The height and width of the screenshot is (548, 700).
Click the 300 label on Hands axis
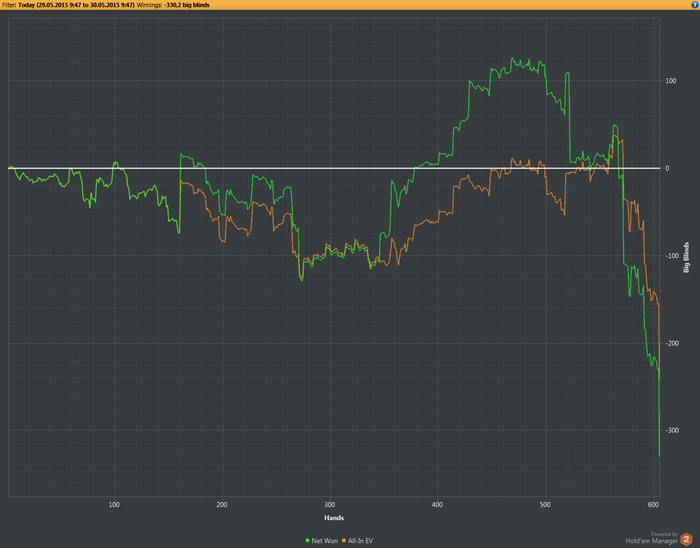[x=329, y=504]
